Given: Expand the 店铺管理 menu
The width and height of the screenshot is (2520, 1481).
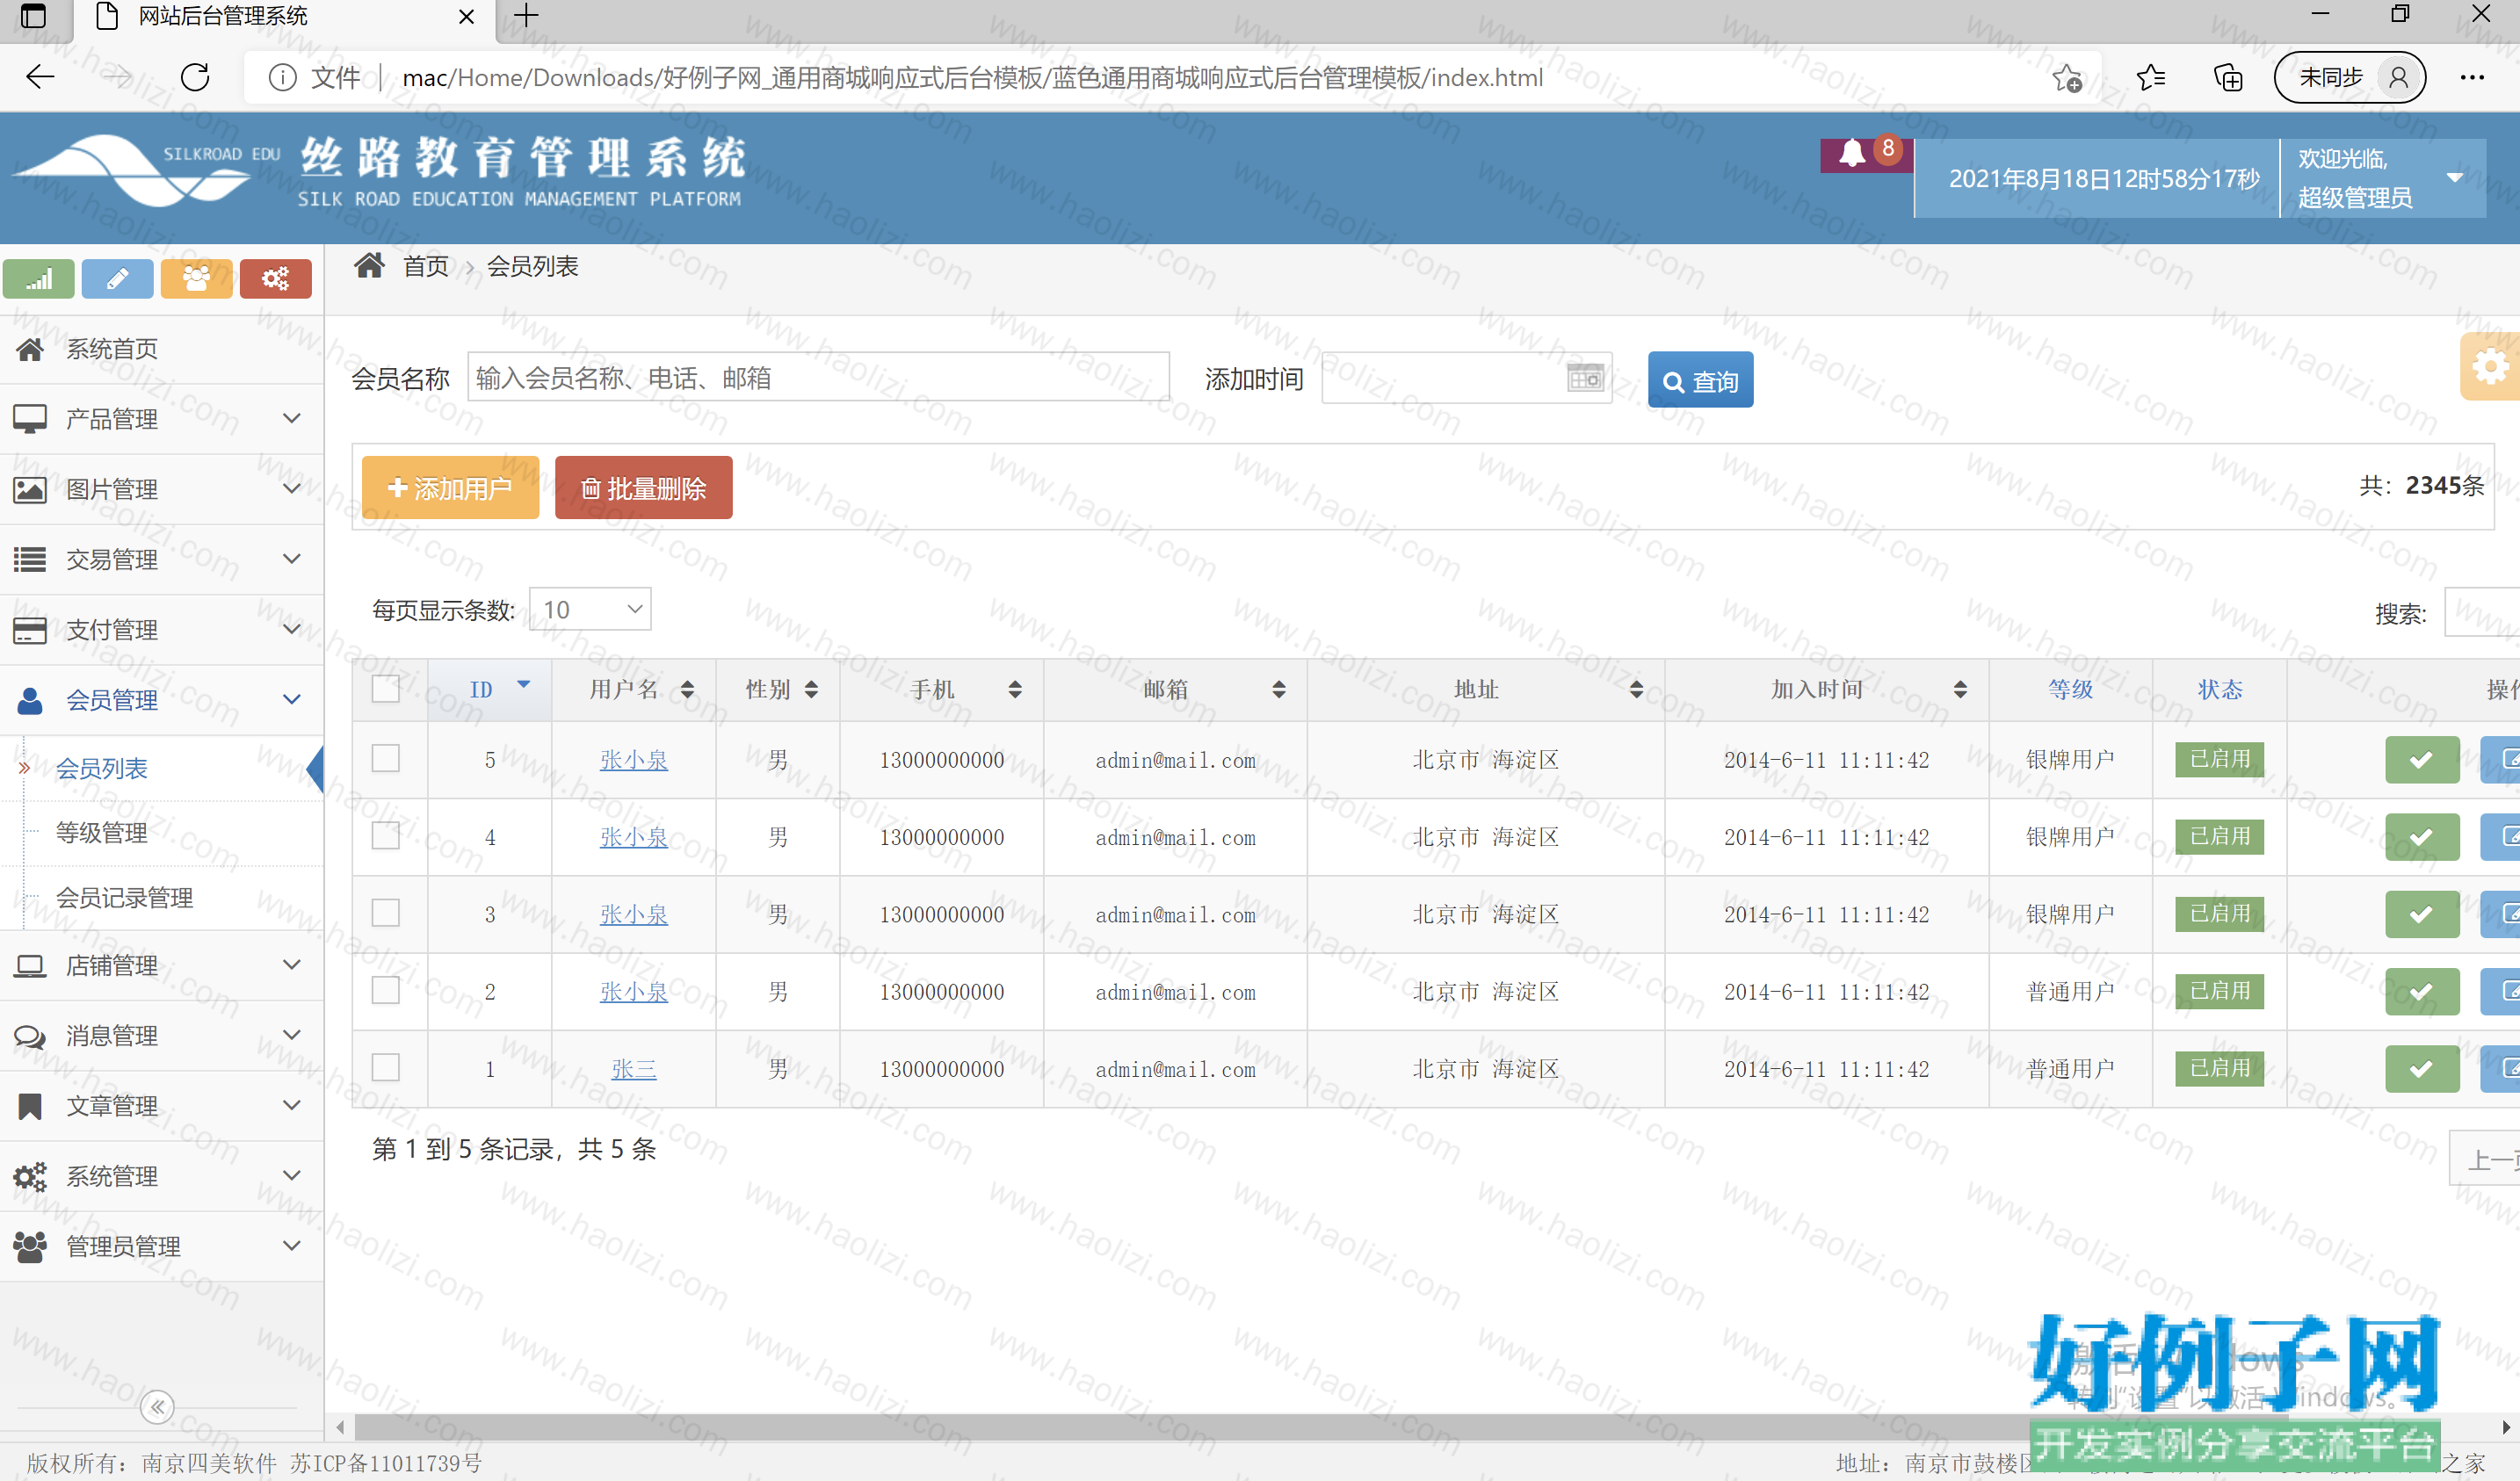Looking at the screenshot, I should 161,965.
